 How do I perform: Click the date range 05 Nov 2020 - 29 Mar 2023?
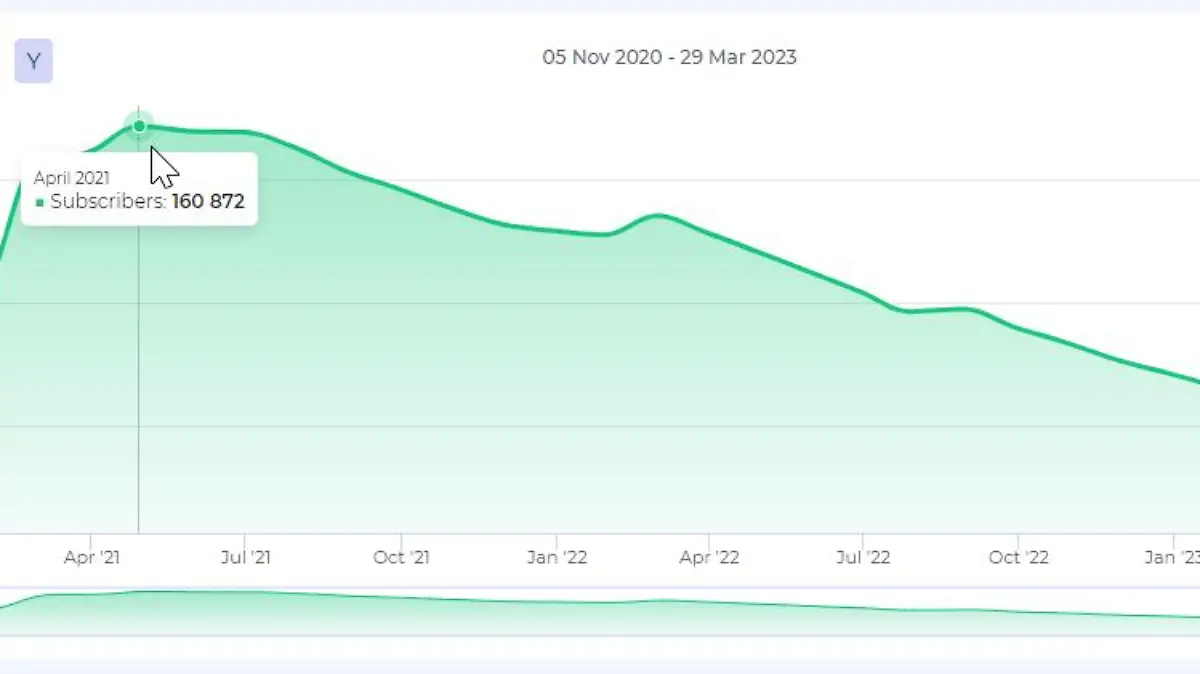[669, 57]
